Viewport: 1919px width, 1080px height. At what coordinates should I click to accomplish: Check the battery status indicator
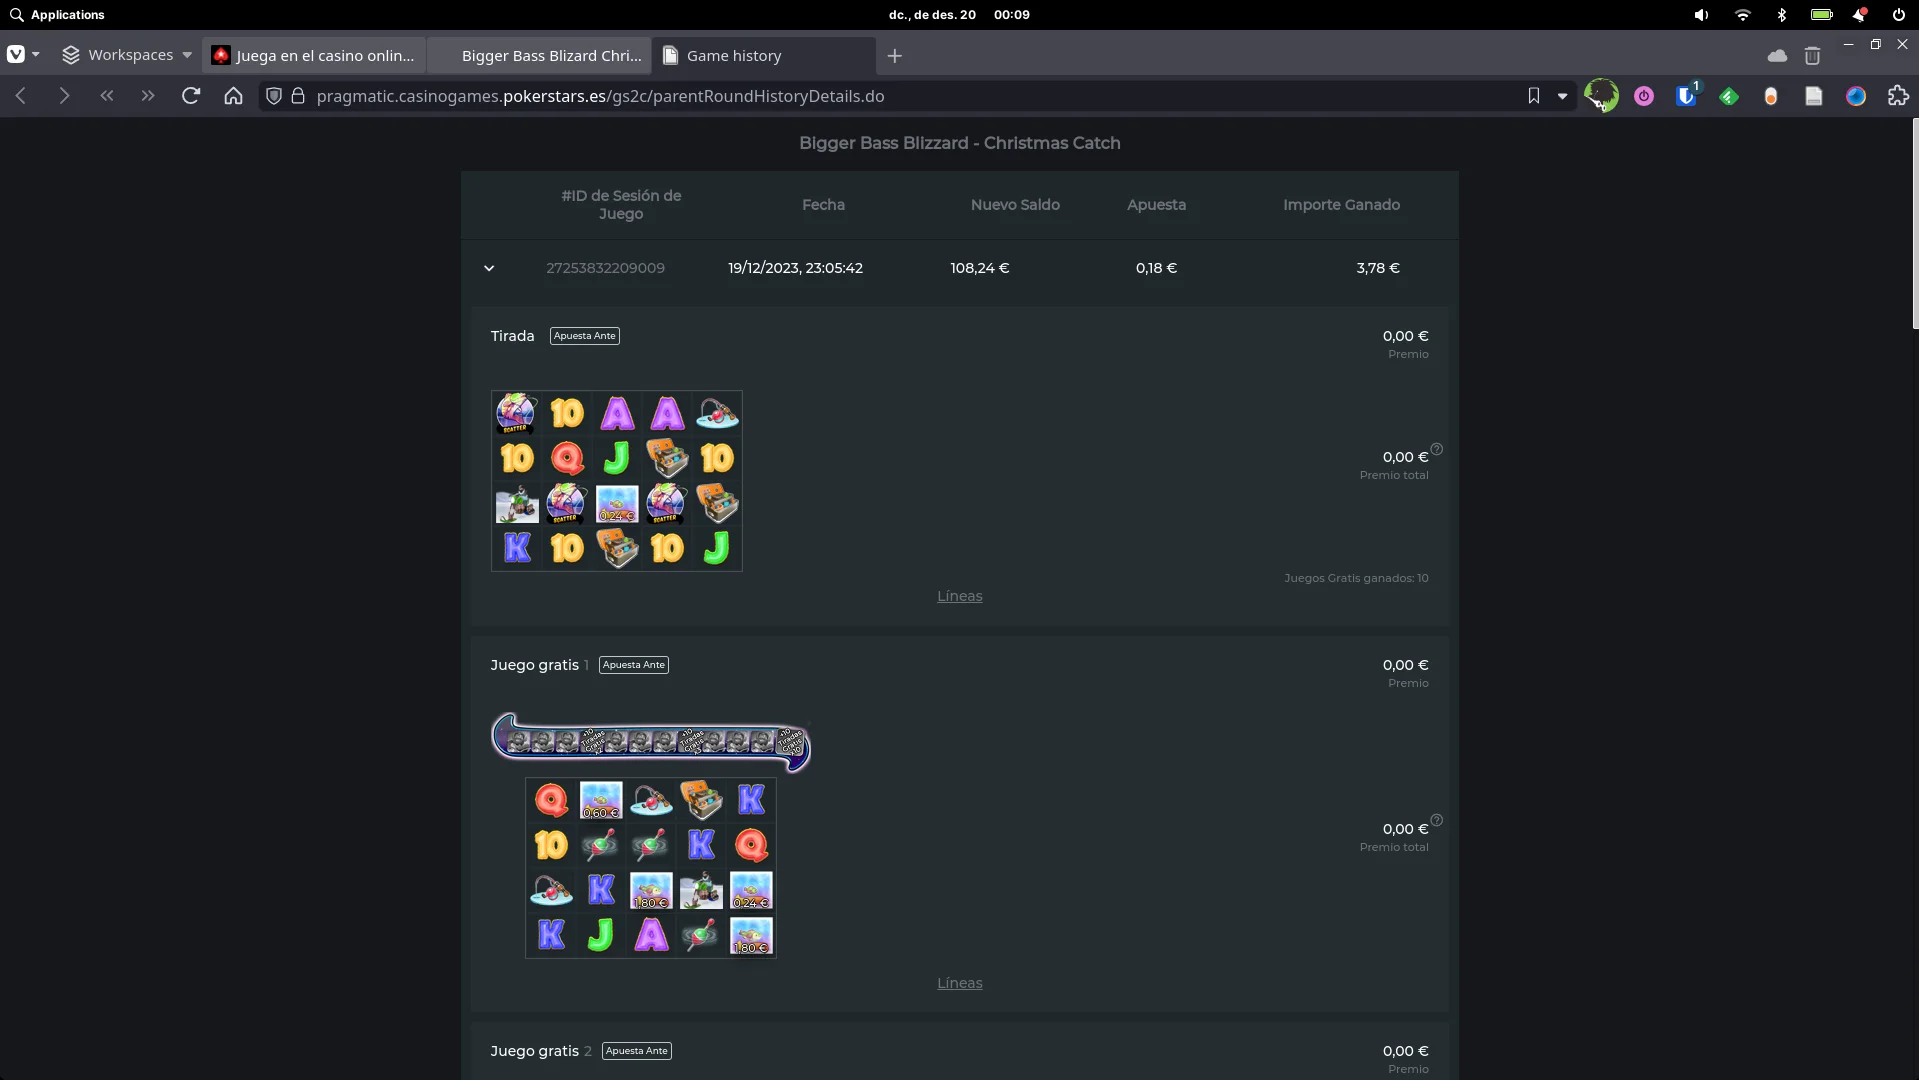tap(1822, 15)
